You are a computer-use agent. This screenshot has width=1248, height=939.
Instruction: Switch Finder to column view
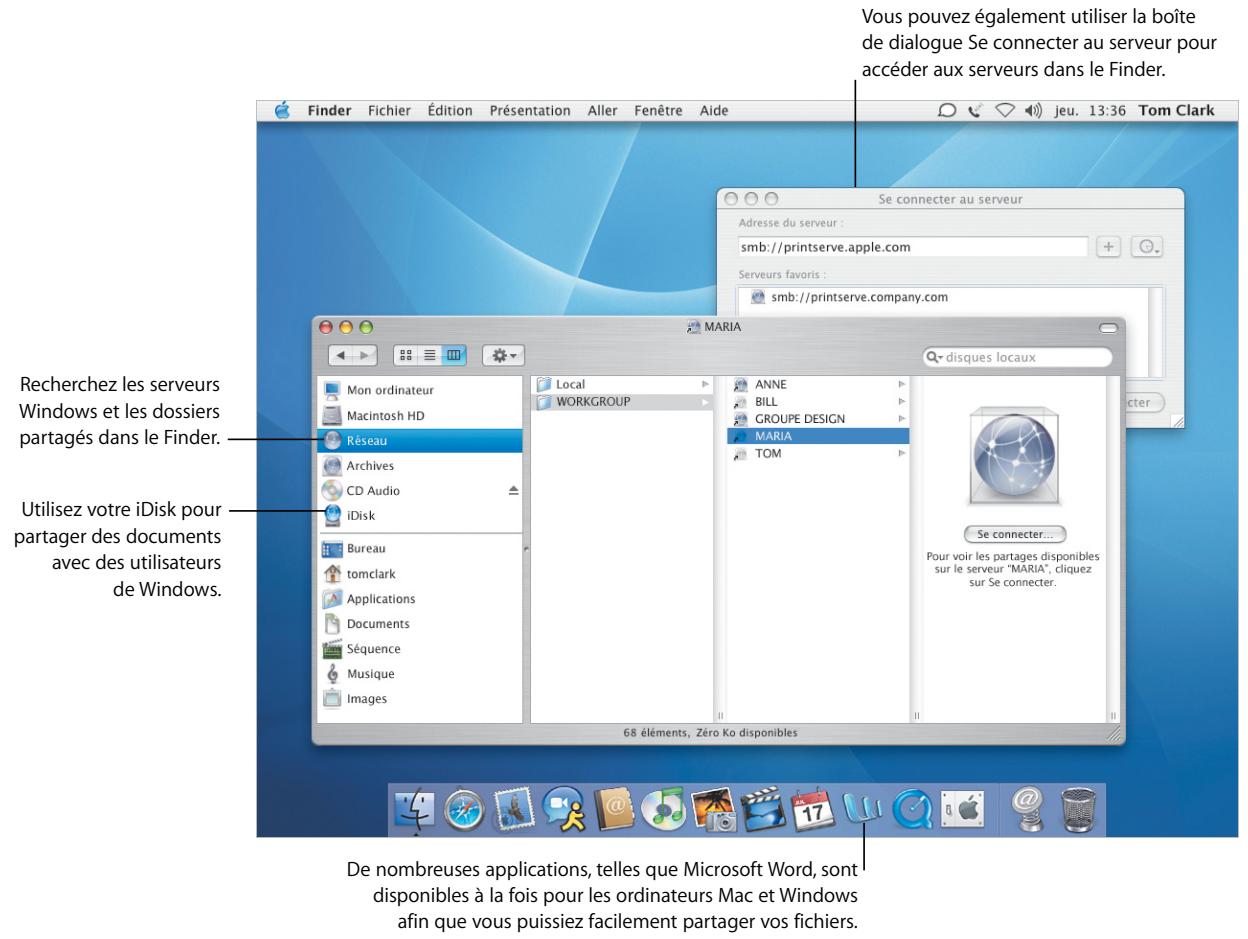tap(453, 356)
